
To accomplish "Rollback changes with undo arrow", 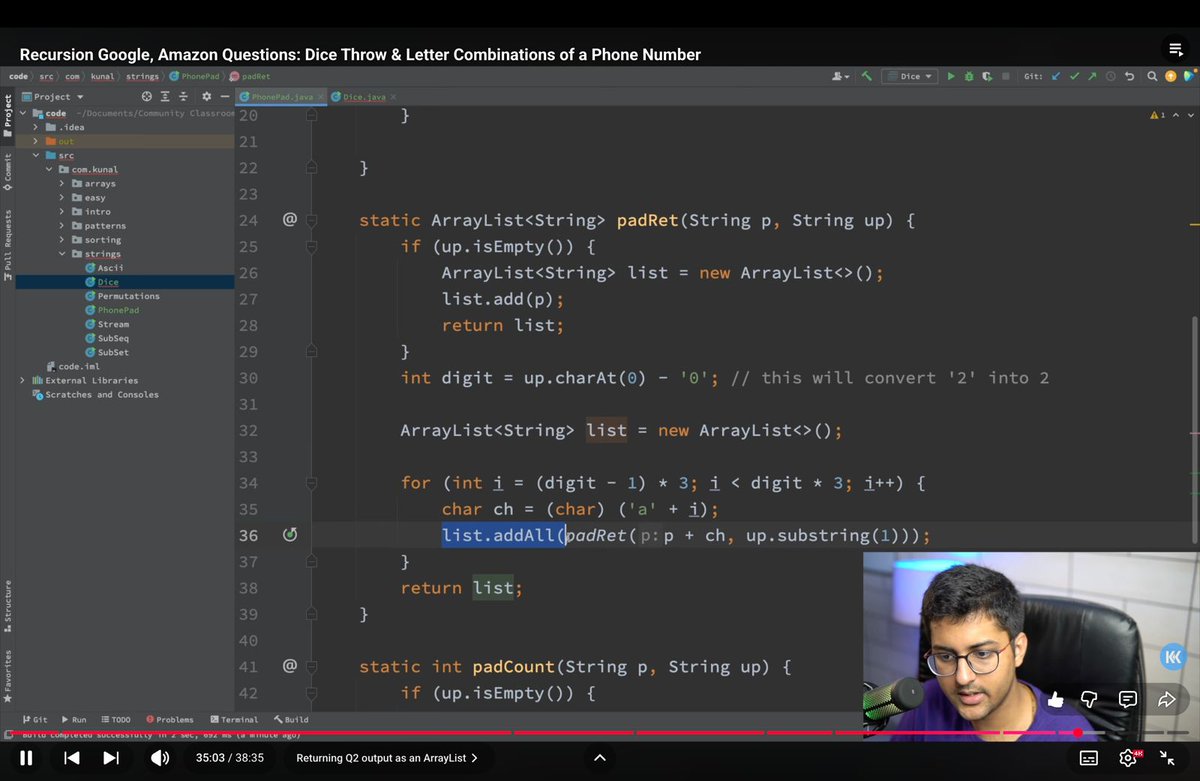I will tap(1129, 76).
